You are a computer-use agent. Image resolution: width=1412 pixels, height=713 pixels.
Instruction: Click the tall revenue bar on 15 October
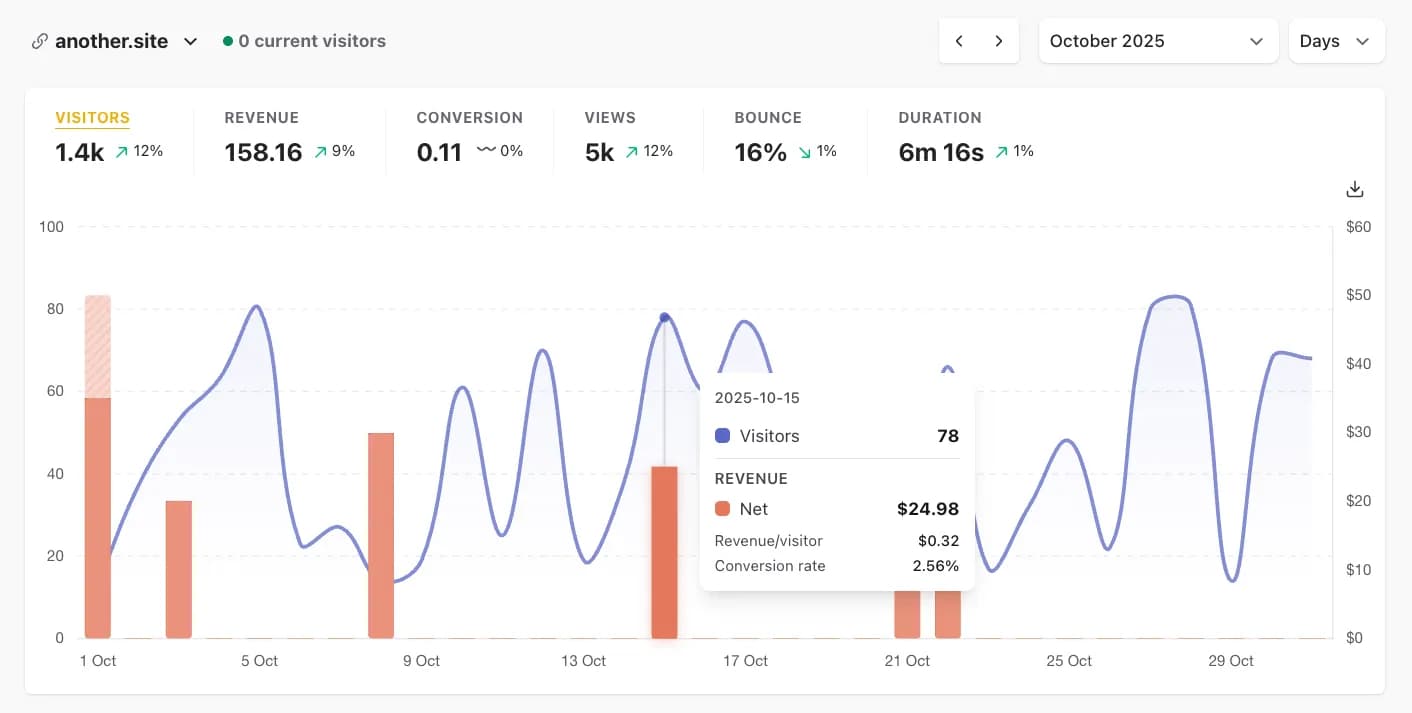pyautogui.click(x=664, y=550)
